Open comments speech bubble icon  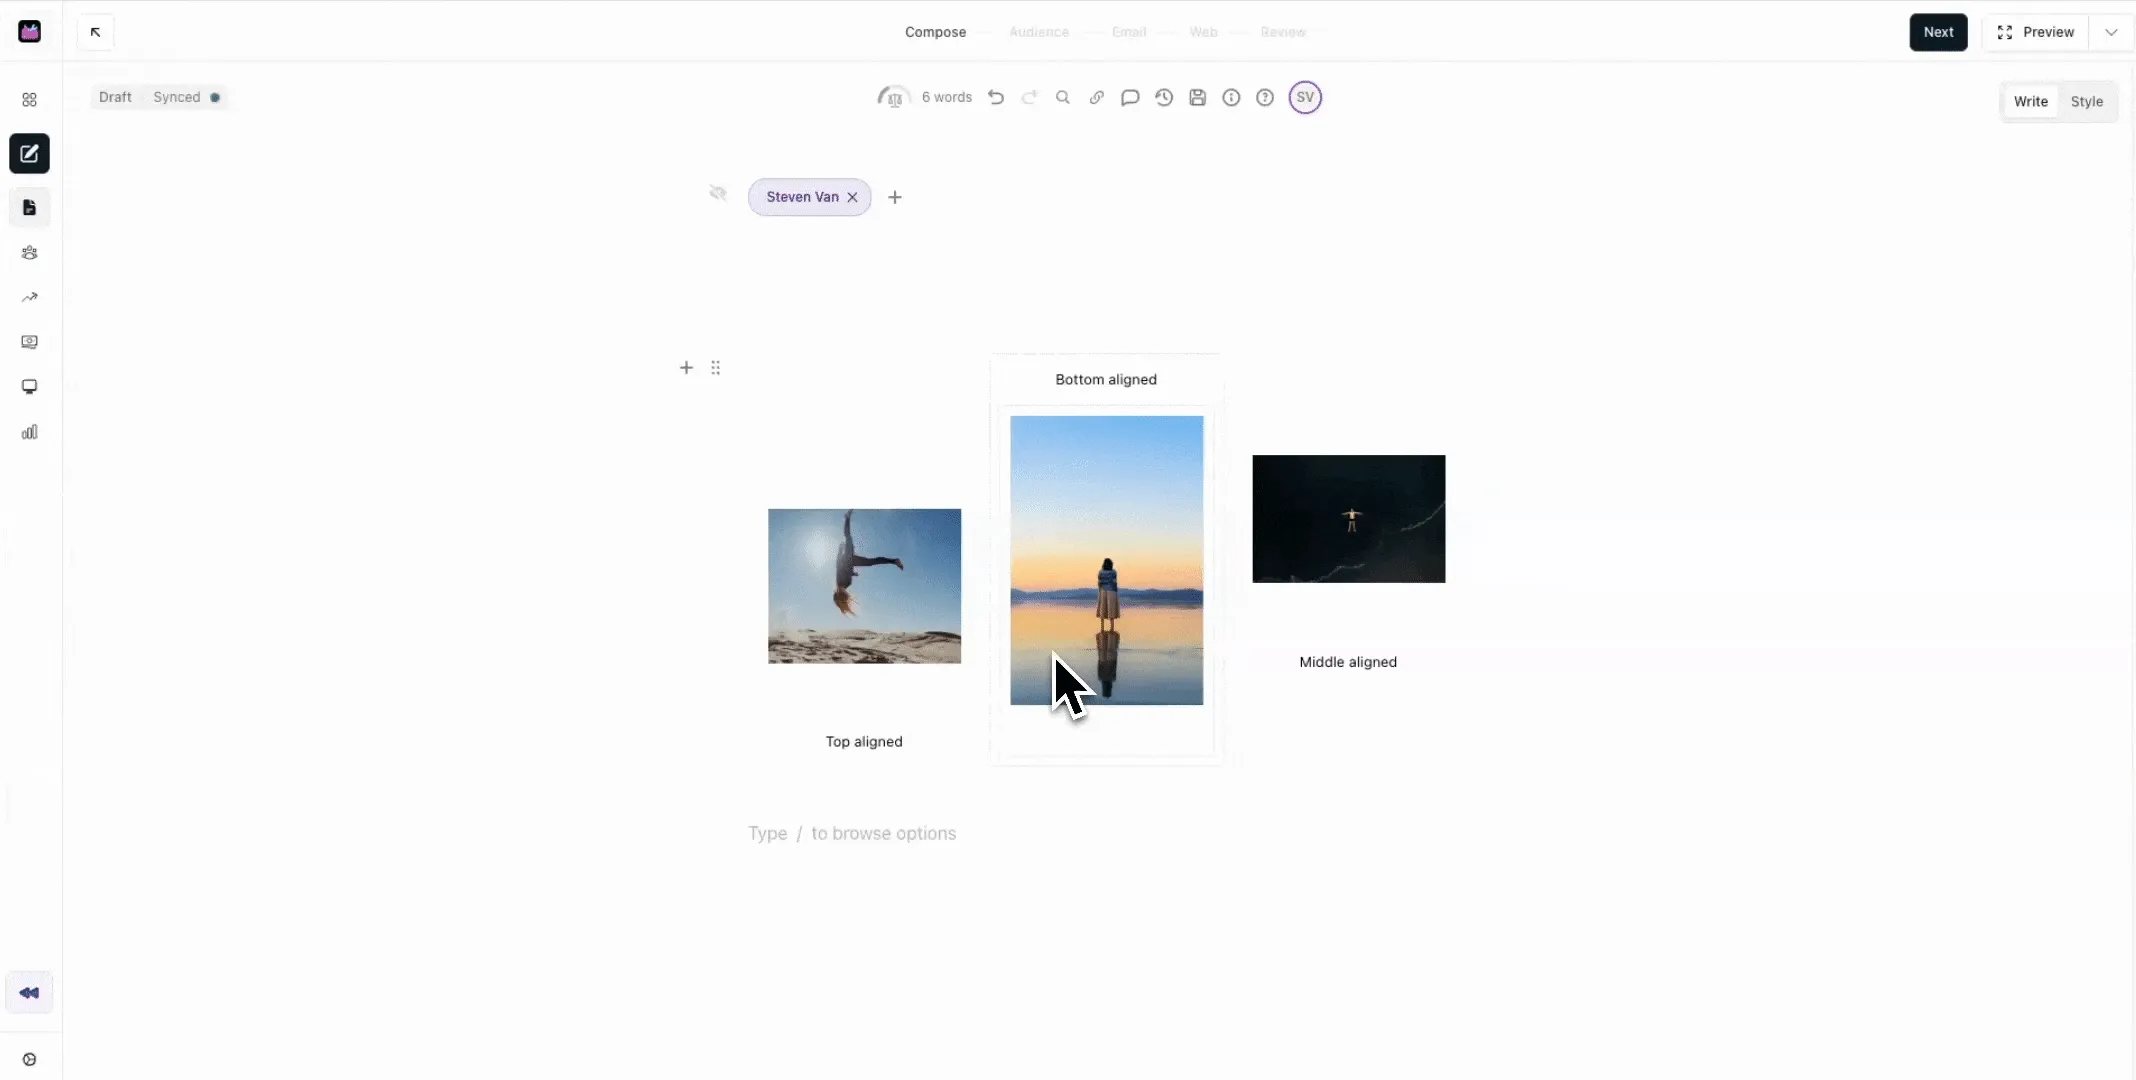[1130, 97]
